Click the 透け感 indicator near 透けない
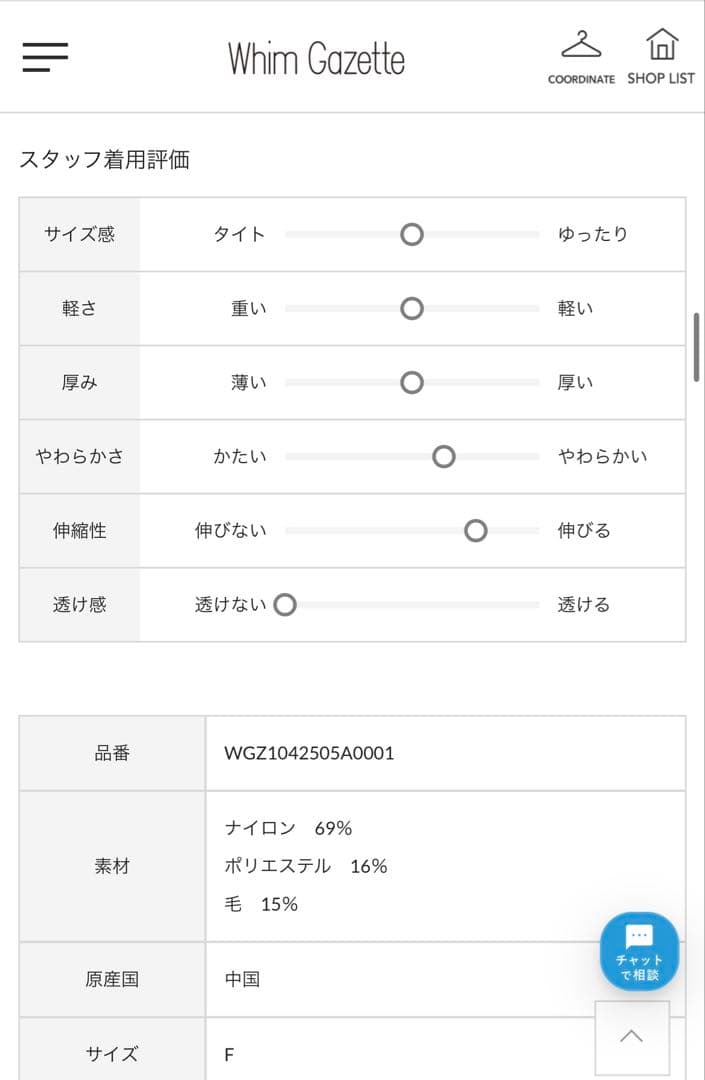The height and width of the screenshot is (1080, 705). coord(285,605)
